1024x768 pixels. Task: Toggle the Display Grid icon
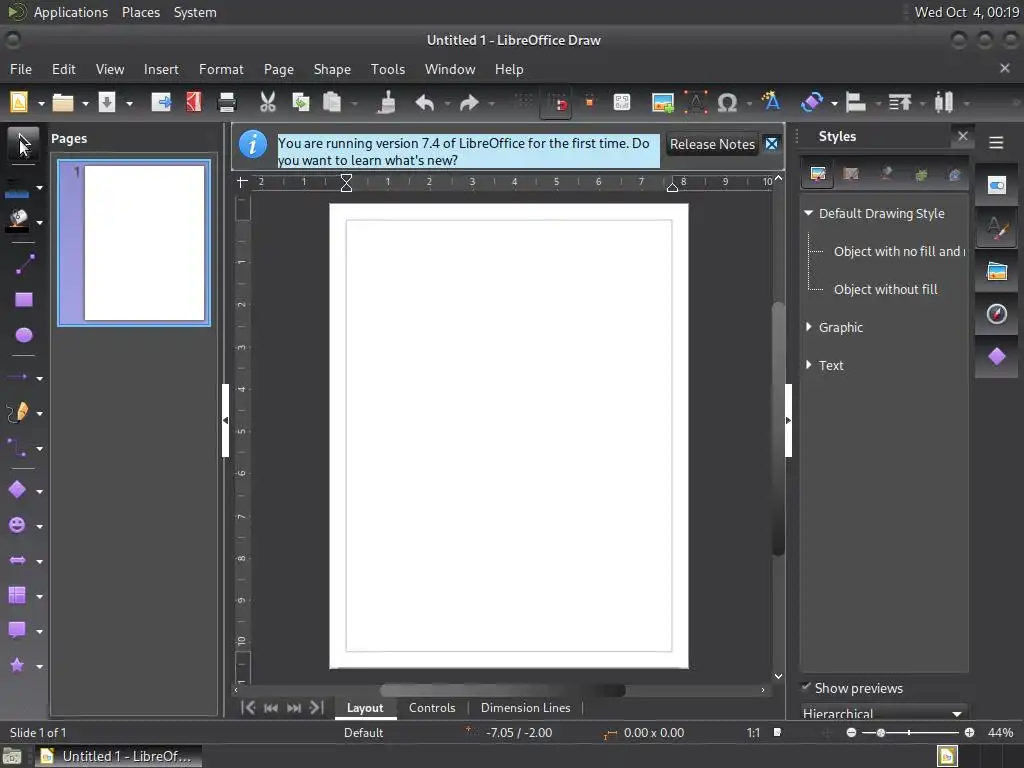(524, 103)
